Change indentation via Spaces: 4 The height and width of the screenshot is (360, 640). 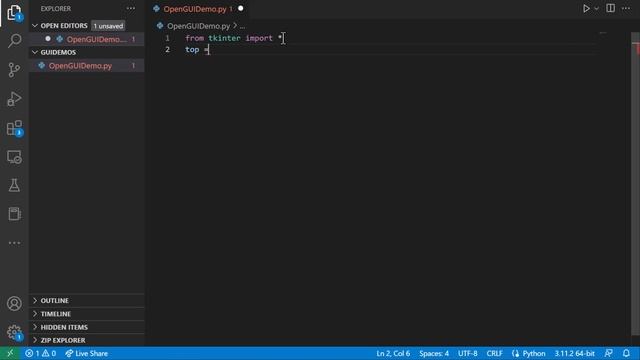(x=434, y=353)
